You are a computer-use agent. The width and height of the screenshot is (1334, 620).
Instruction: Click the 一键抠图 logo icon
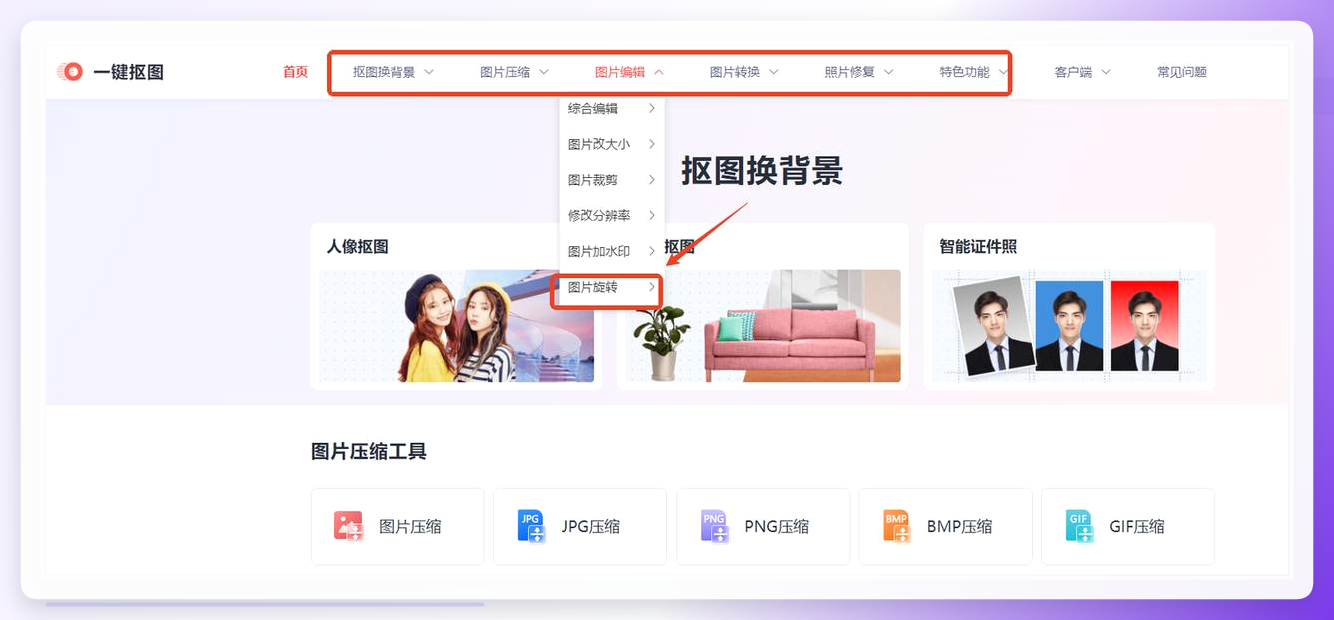[70, 72]
